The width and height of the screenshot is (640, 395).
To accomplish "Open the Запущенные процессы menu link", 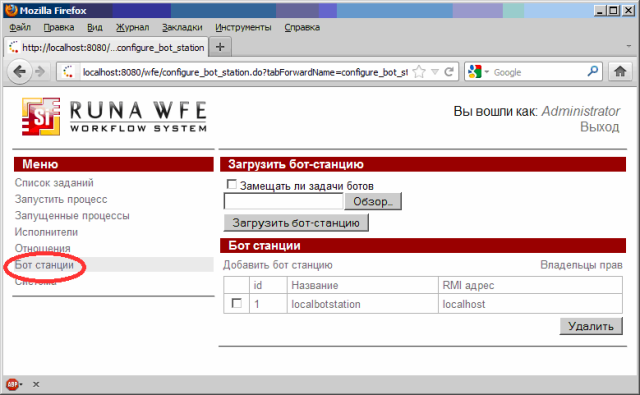I will (x=72, y=215).
